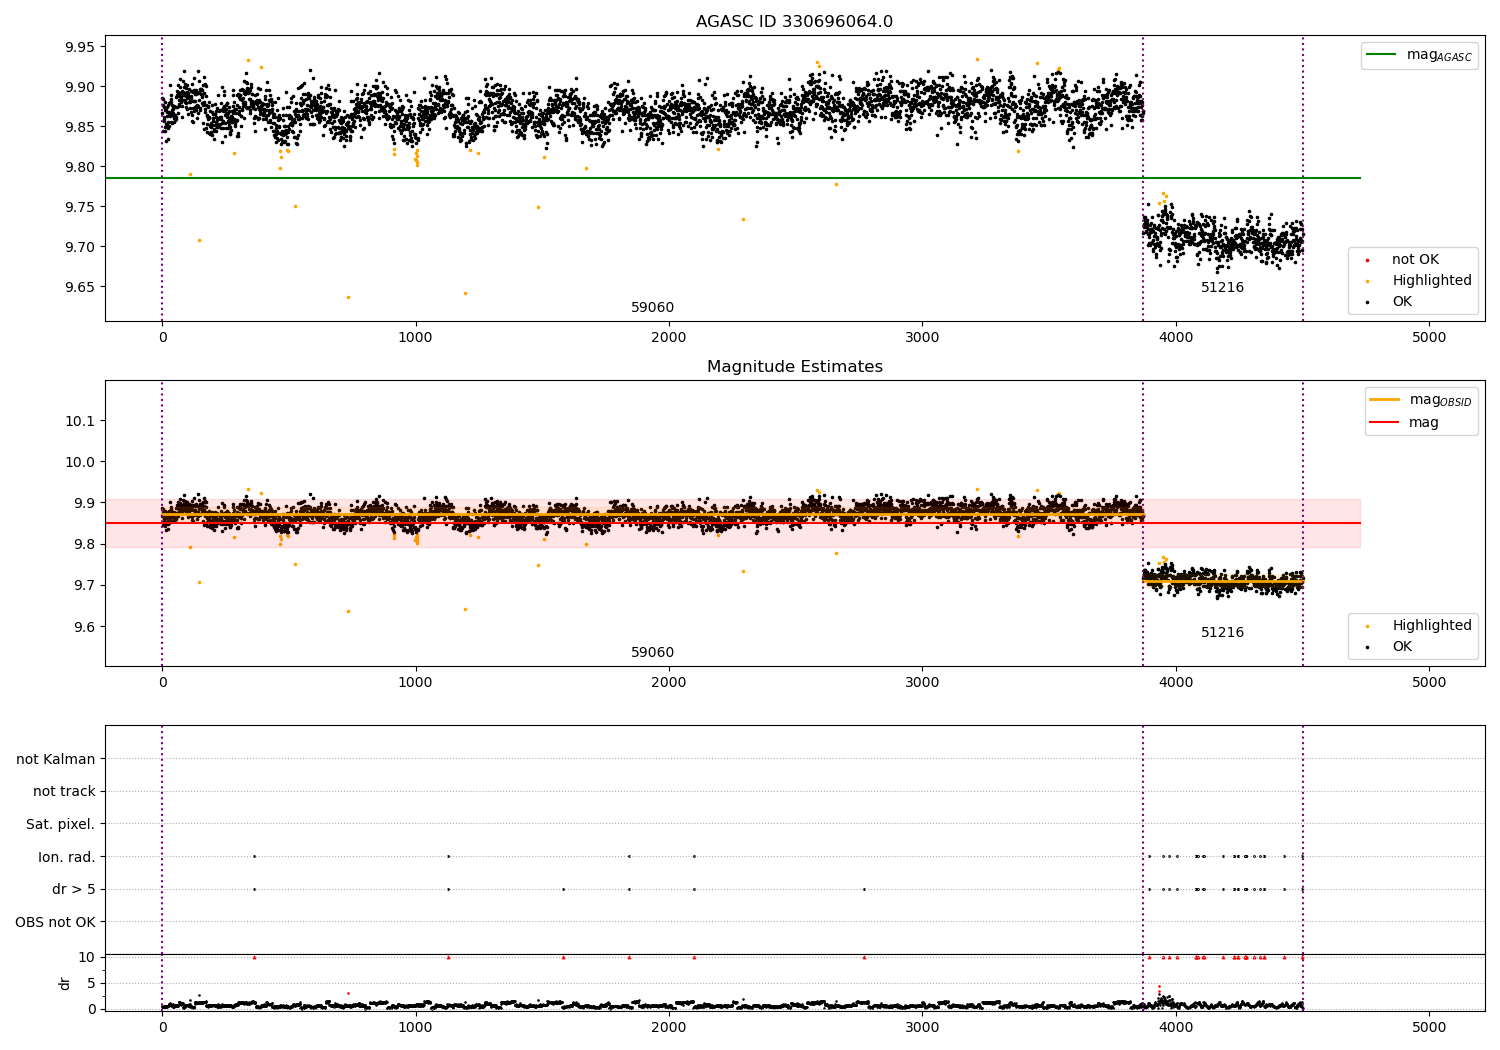Click the 'dr' y-axis label

(65, 983)
